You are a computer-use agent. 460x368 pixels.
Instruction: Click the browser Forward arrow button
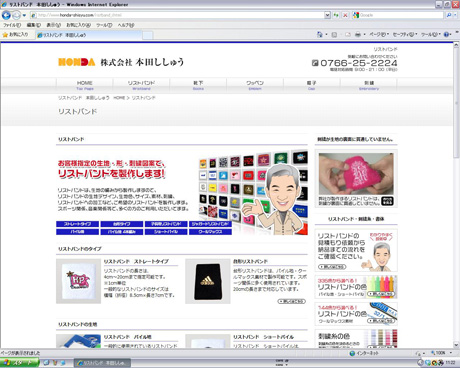click(16, 15)
